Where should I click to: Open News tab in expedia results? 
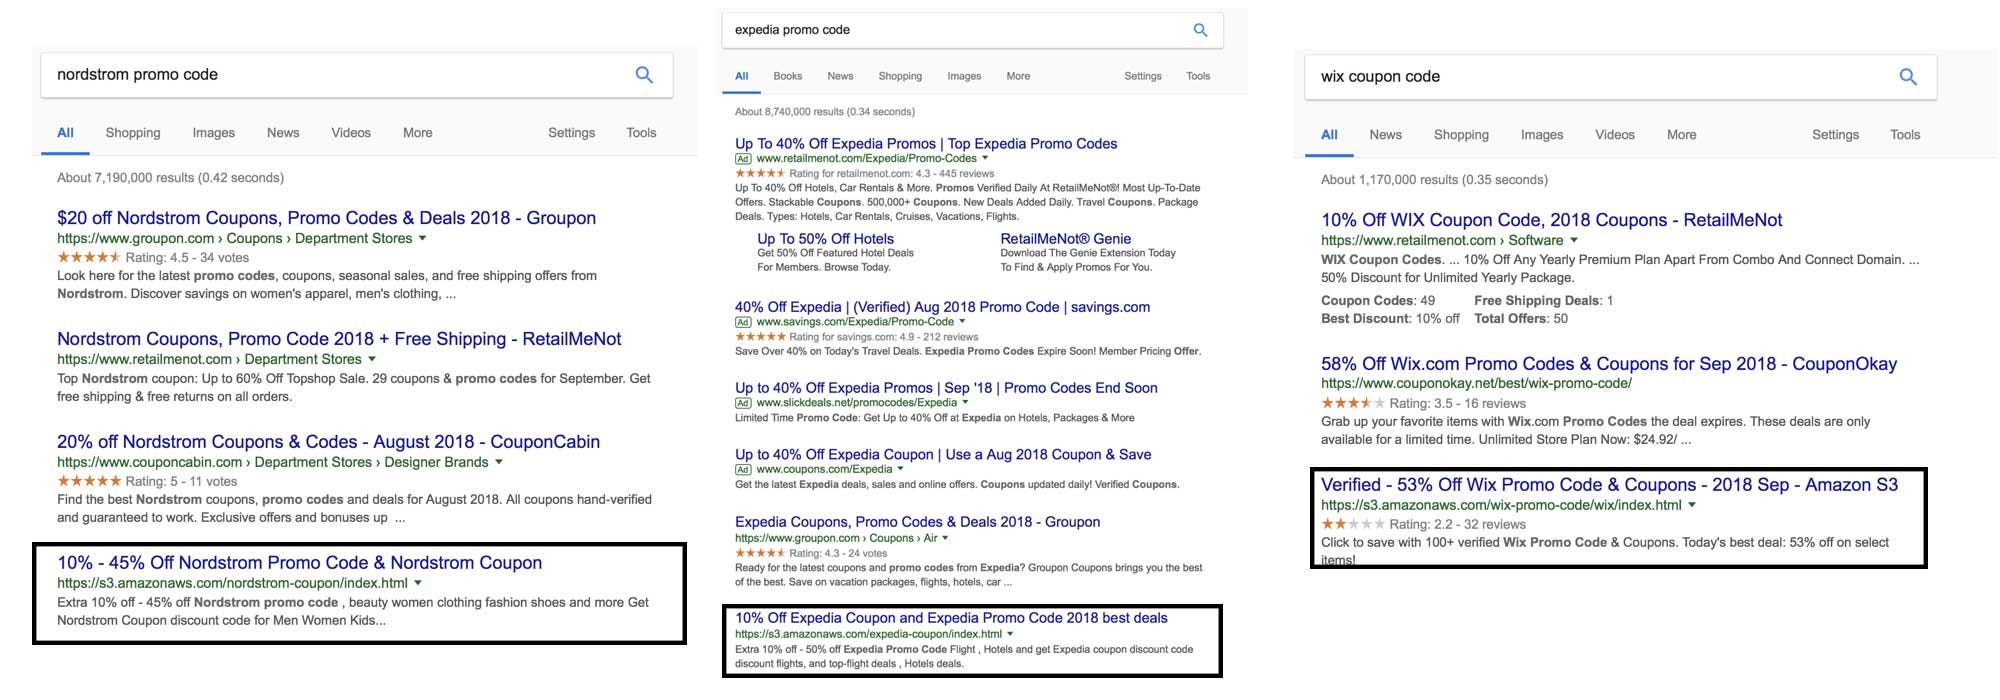[x=840, y=76]
